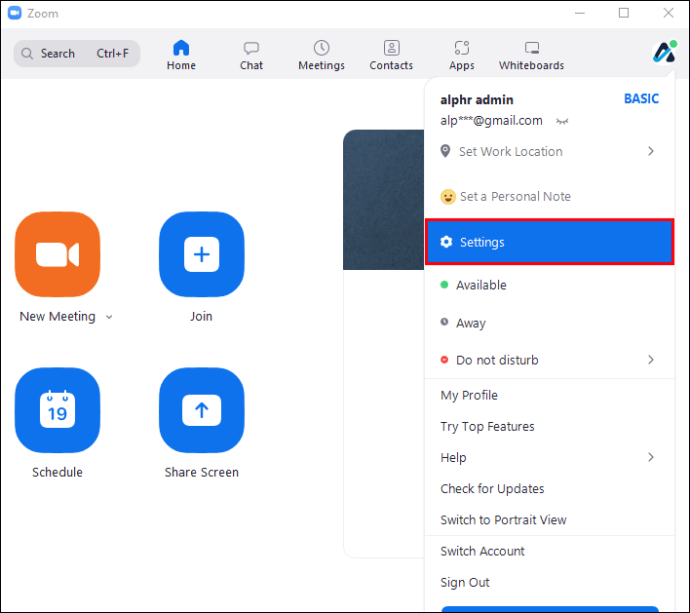Click the Zoom logo in title bar
690x613 pixels.
click(x=15, y=13)
